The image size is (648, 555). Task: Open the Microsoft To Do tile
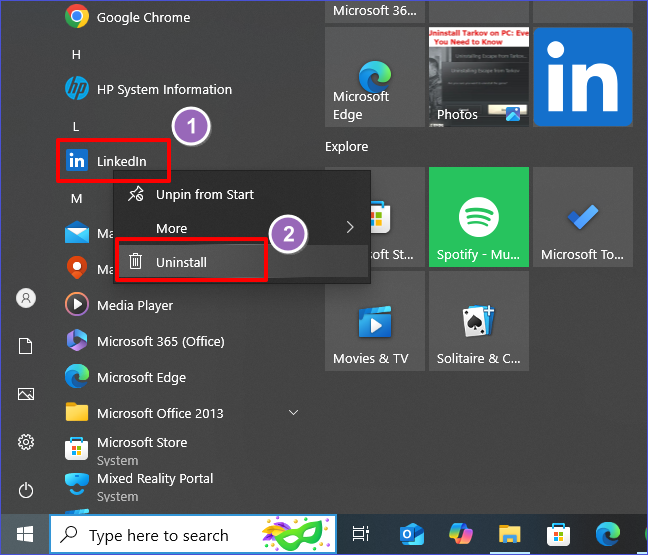[x=583, y=217]
